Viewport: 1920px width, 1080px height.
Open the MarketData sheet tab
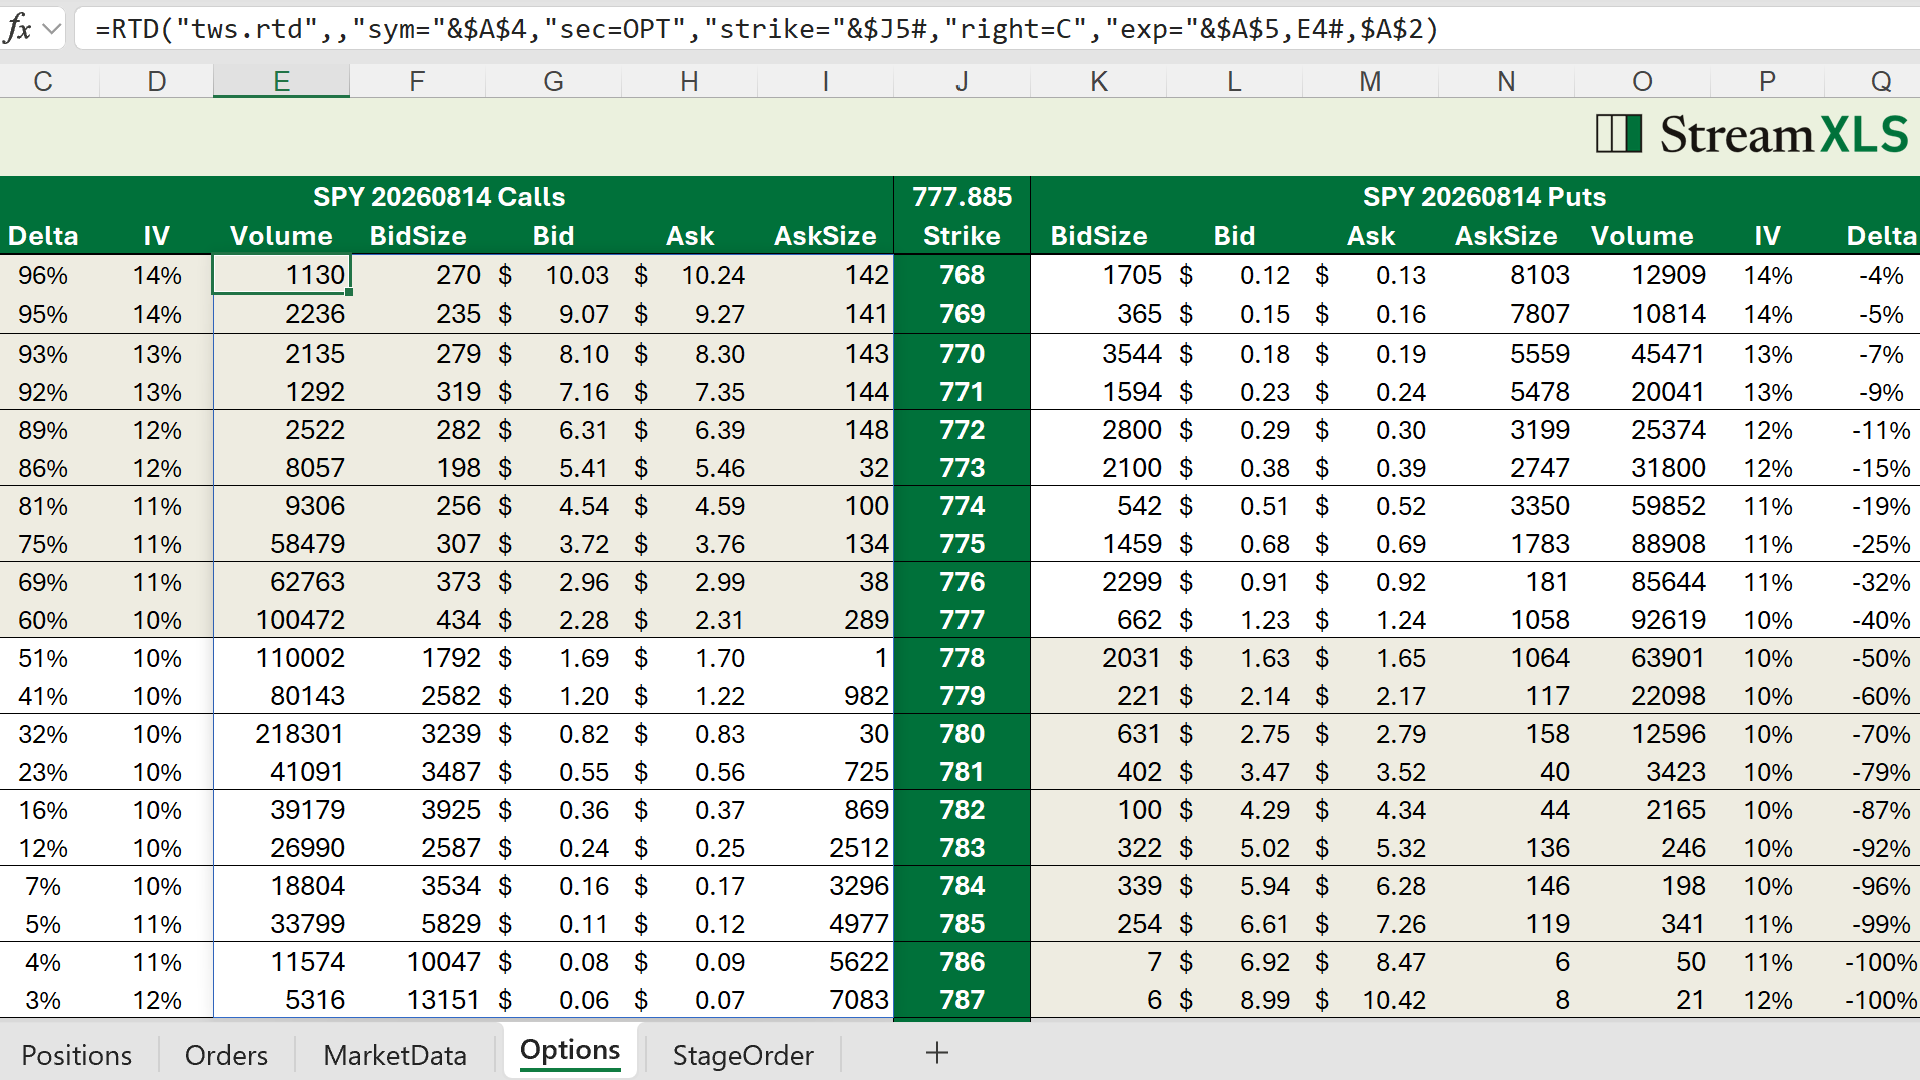click(x=395, y=1055)
